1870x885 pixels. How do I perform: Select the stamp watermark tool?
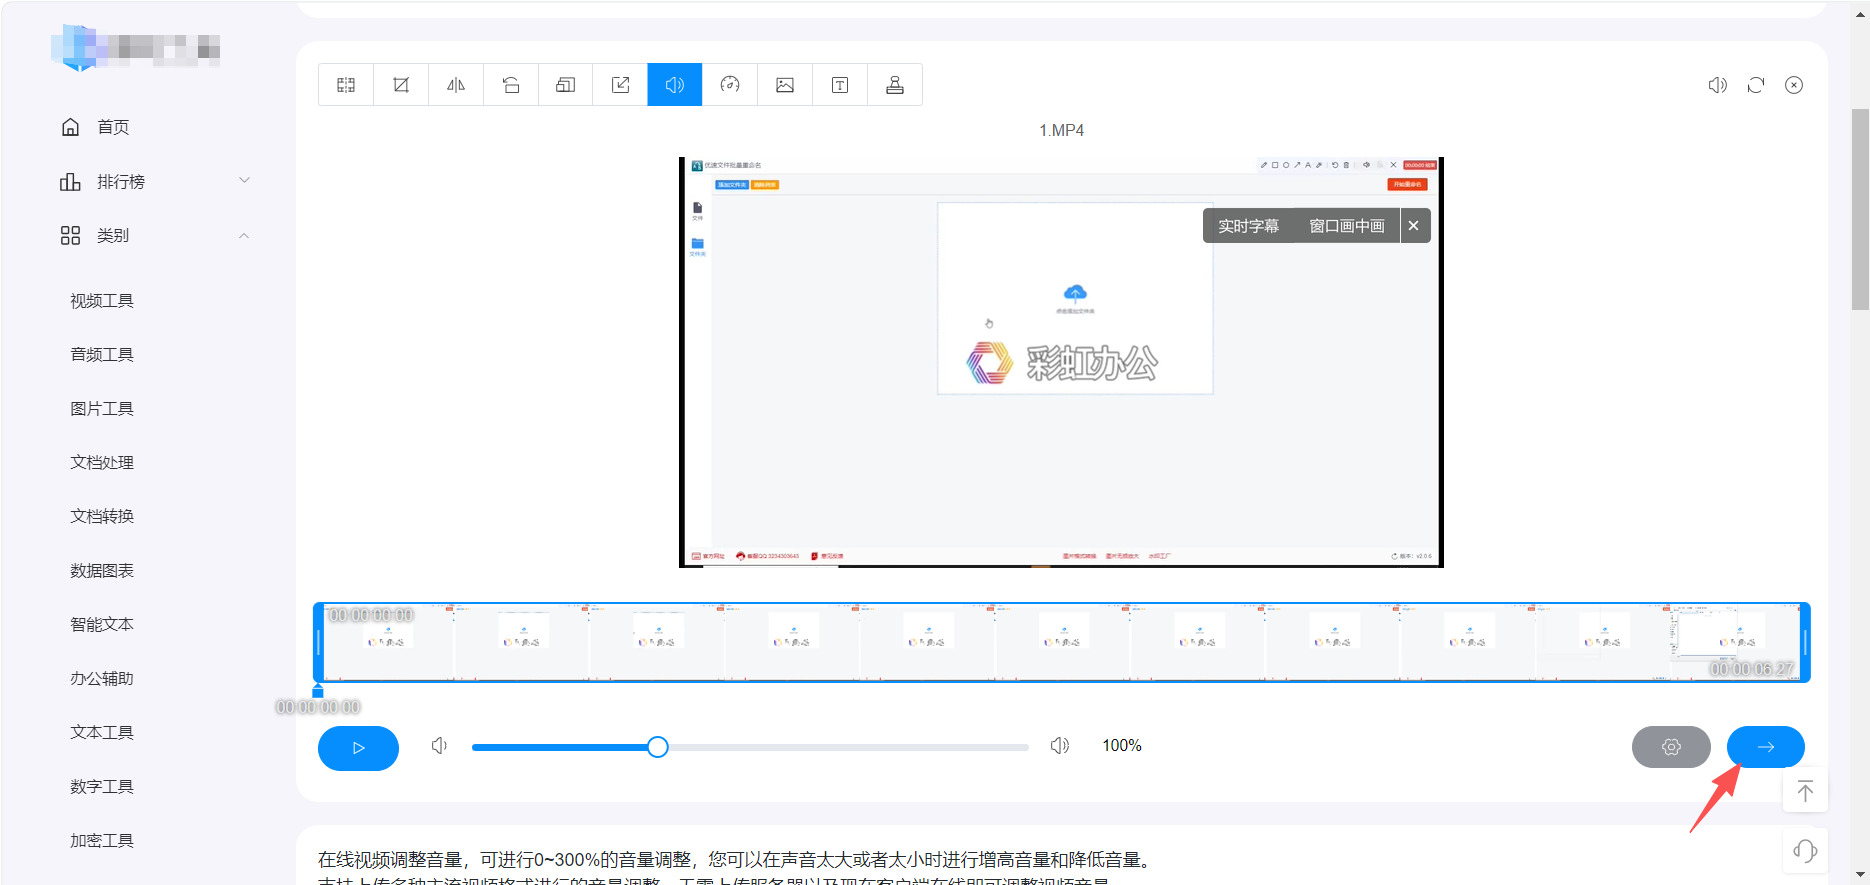pyautogui.click(x=895, y=85)
